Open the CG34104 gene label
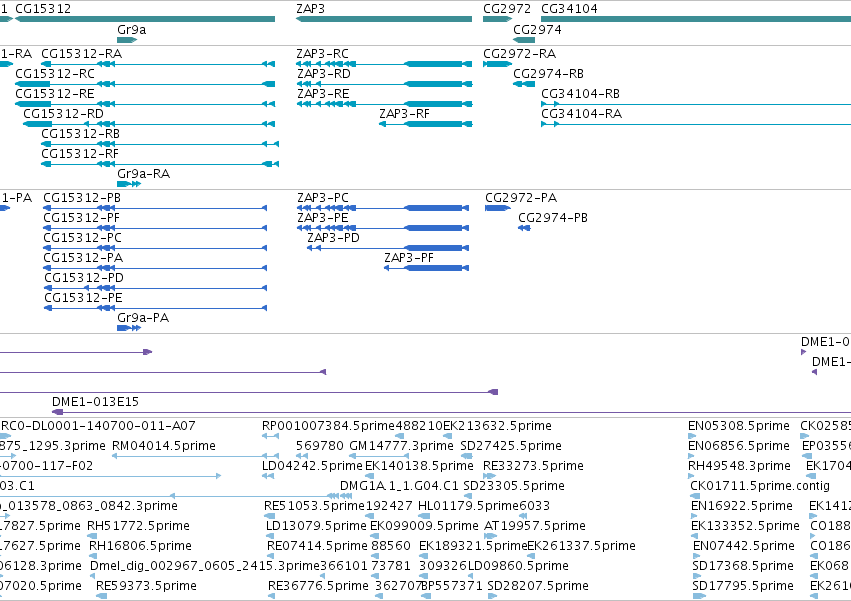The width and height of the screenshot is (851, 601). click(x=569, y=9)
